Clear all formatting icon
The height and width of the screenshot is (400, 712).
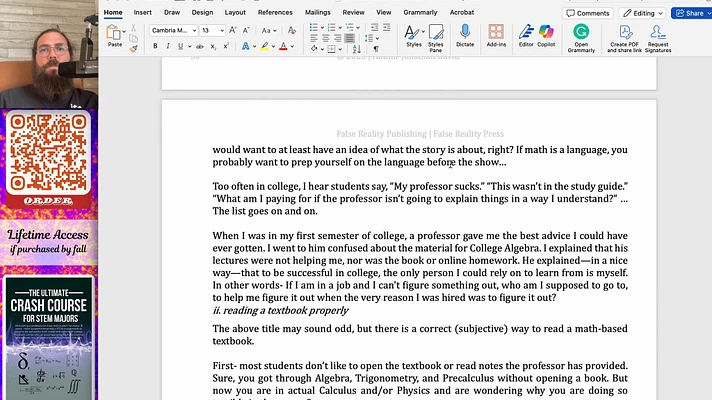click(x=292, y=30)
